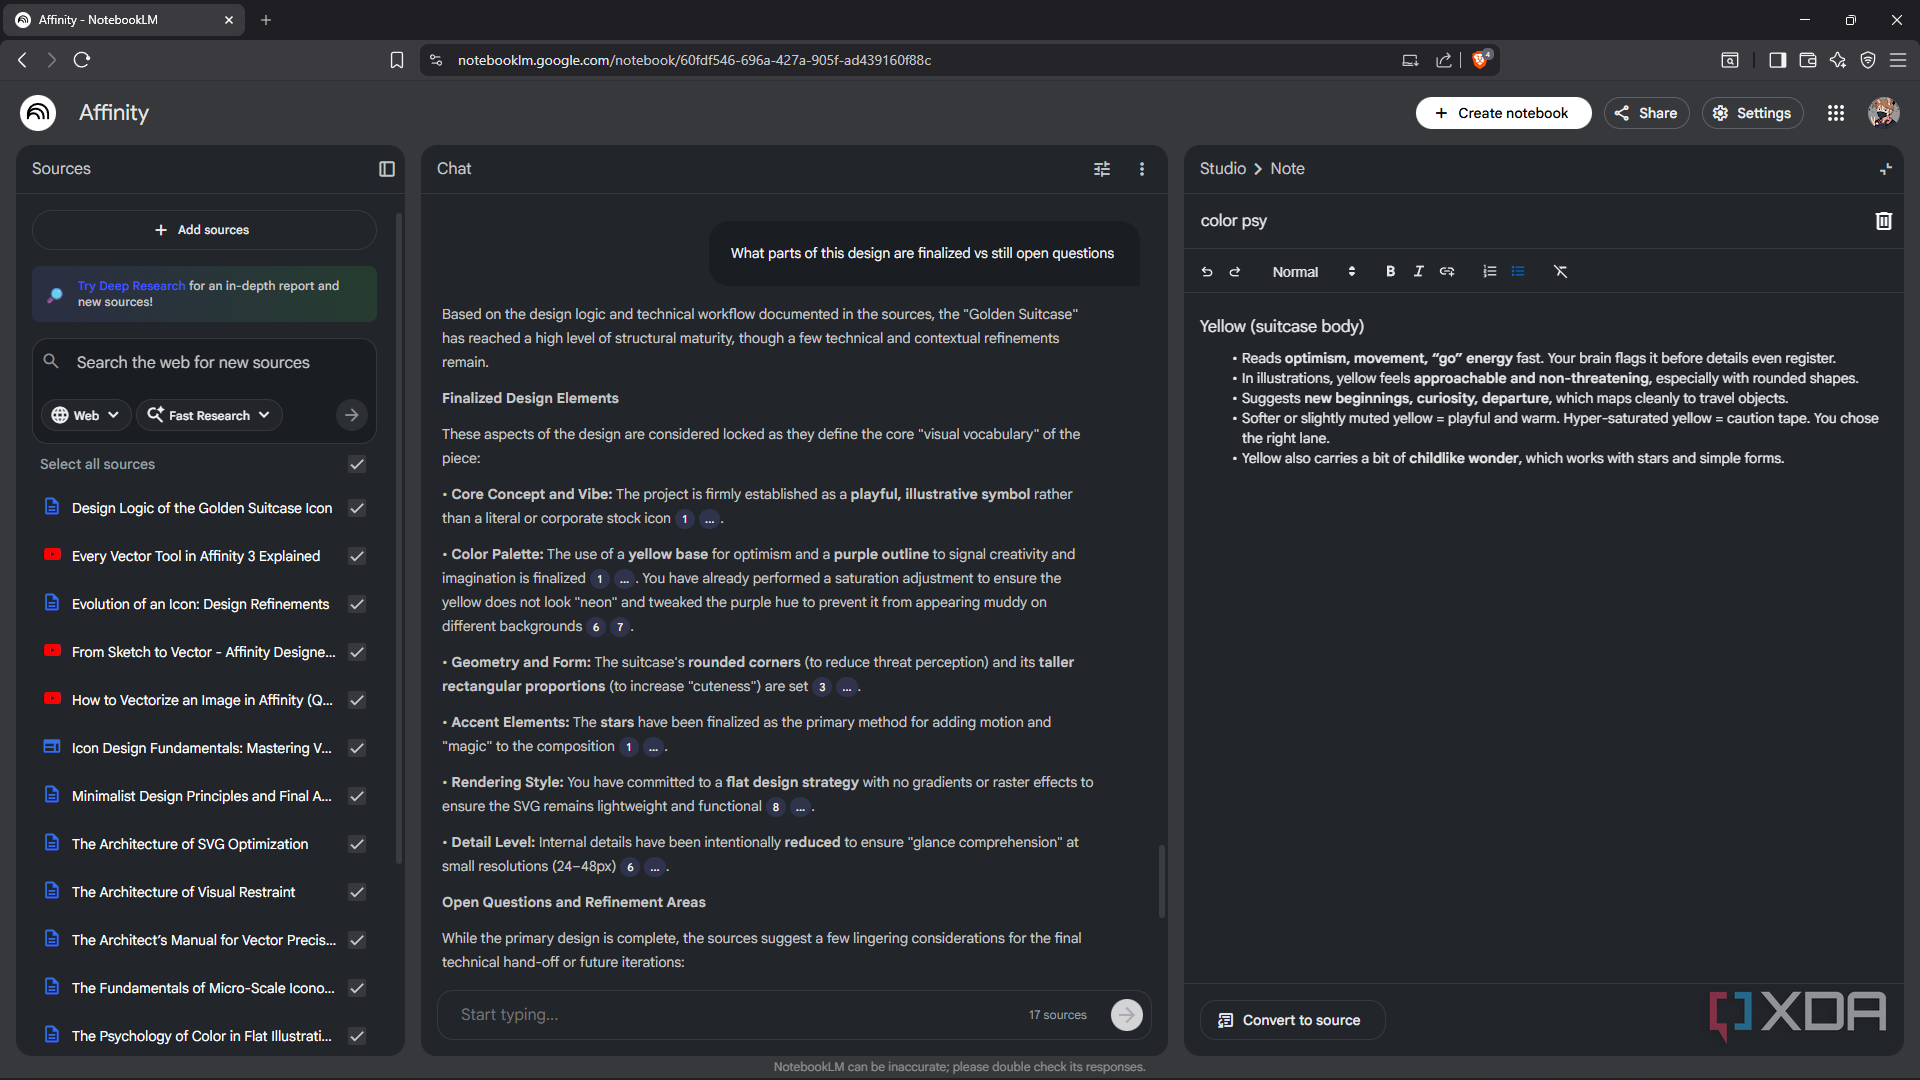This screenshot has height=1080, width=1920.
Task: Delete the color psy note
Action: 1883,221
